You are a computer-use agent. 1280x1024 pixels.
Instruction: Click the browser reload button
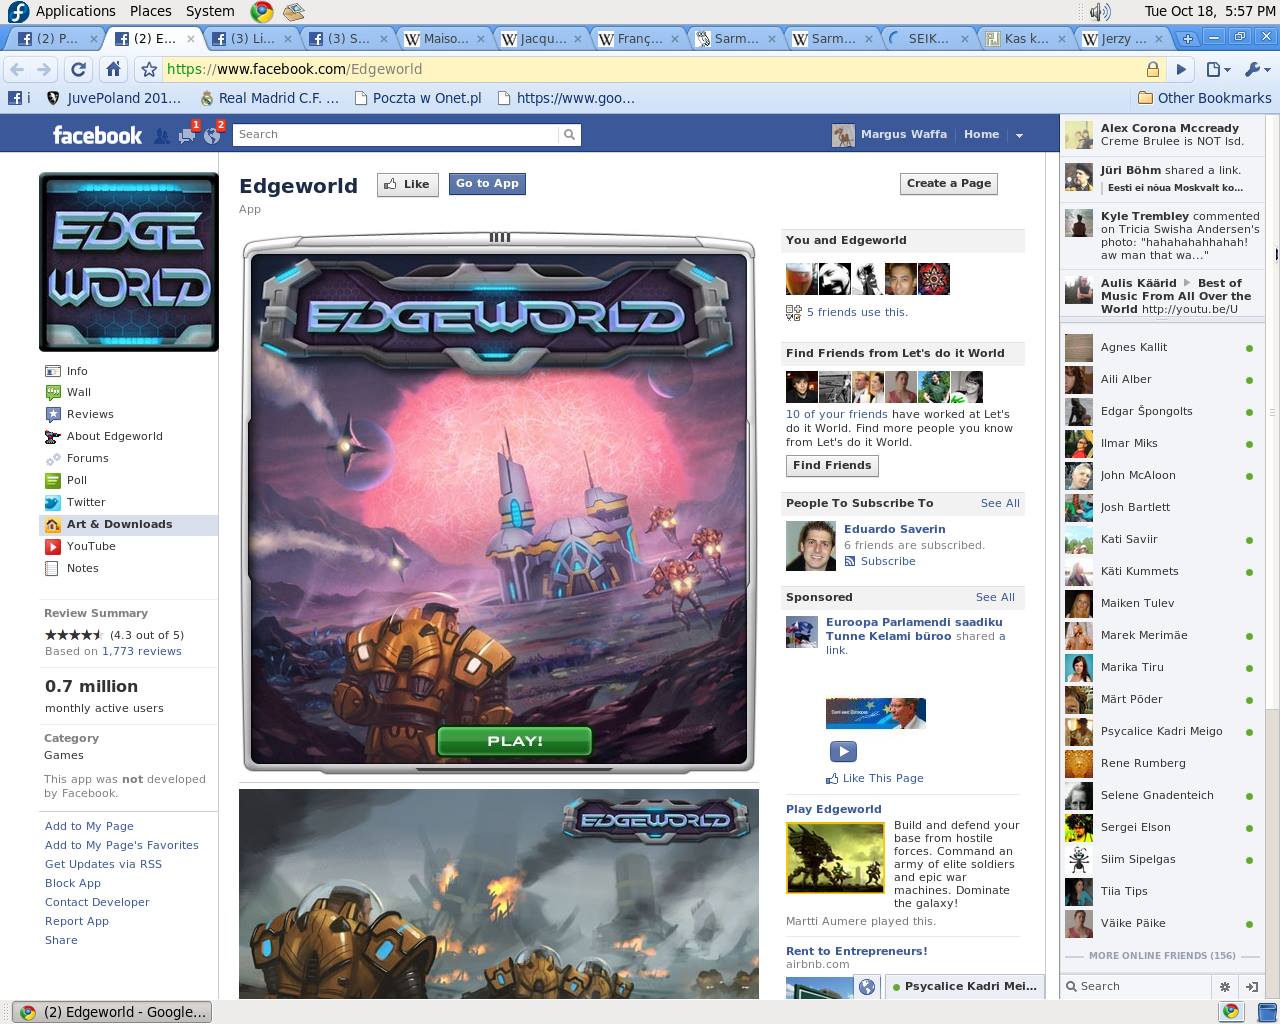tap(78, 69)
